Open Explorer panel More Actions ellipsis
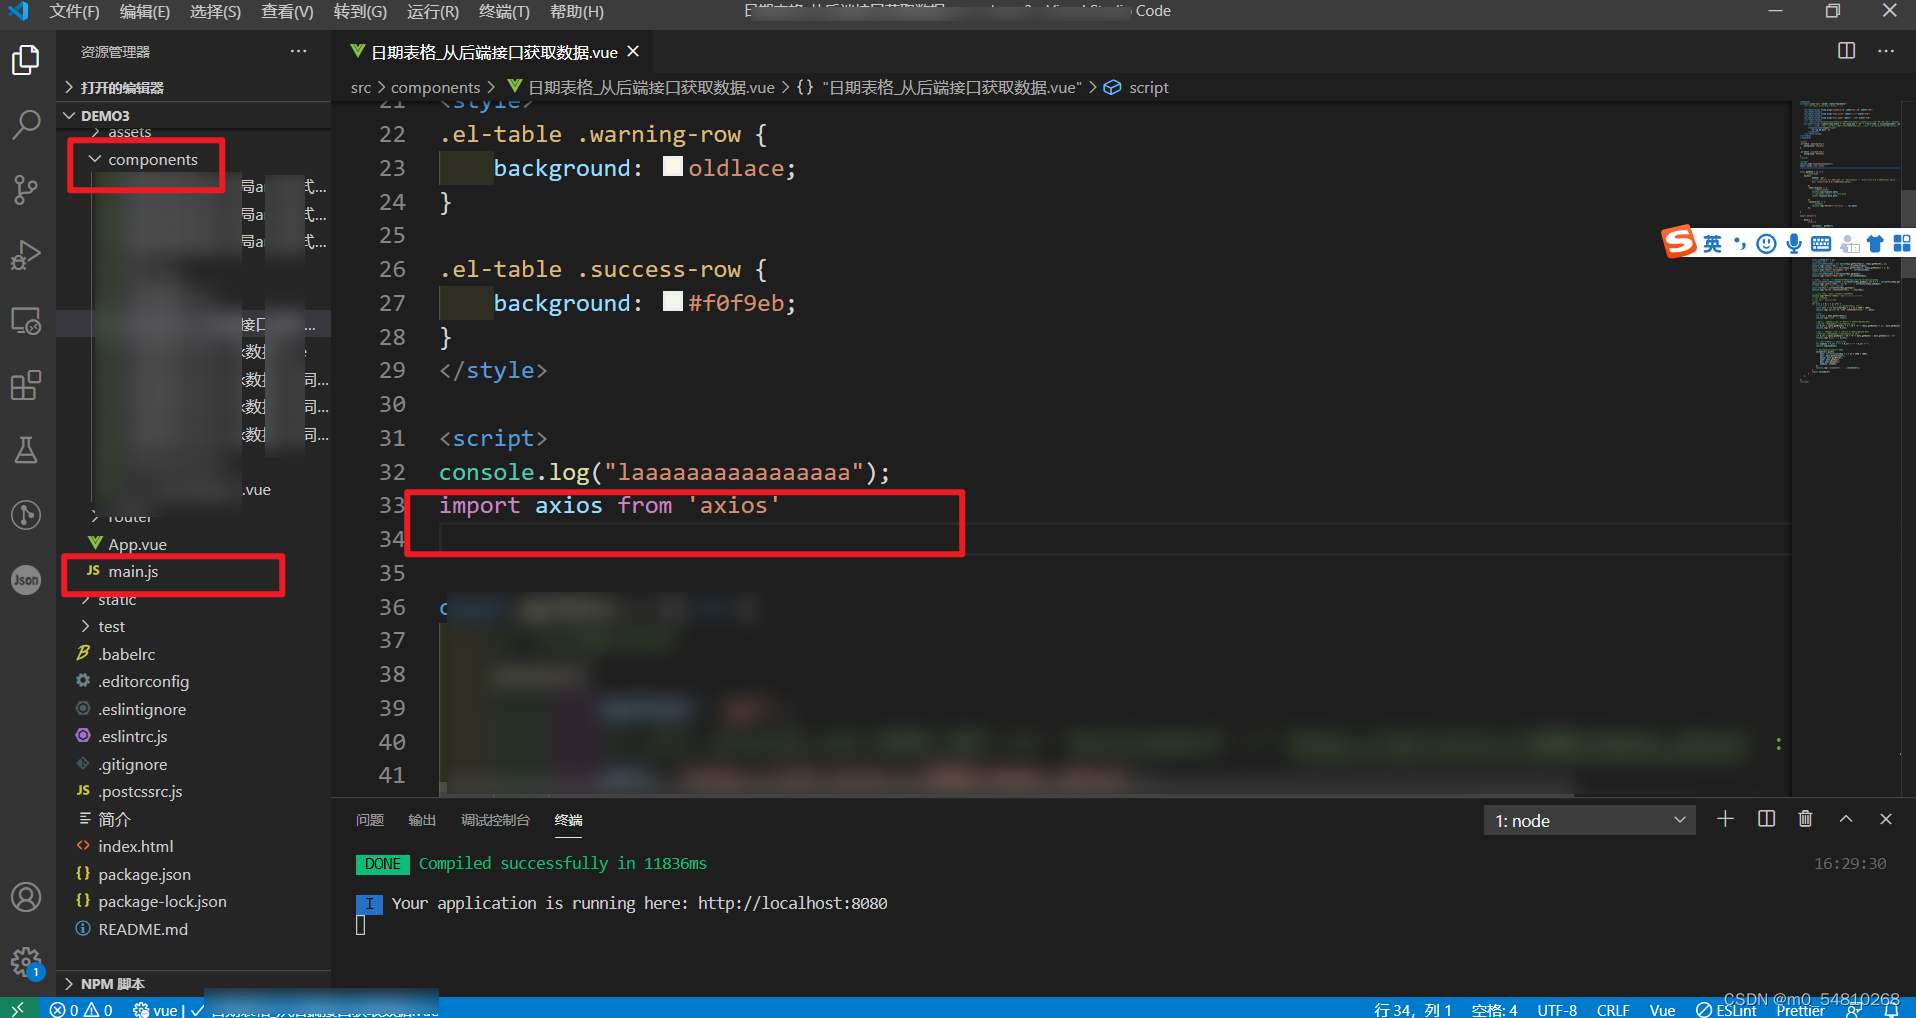Image resolution: width=1916 pixels, height=1018 pixels. [x=298, y=51]
